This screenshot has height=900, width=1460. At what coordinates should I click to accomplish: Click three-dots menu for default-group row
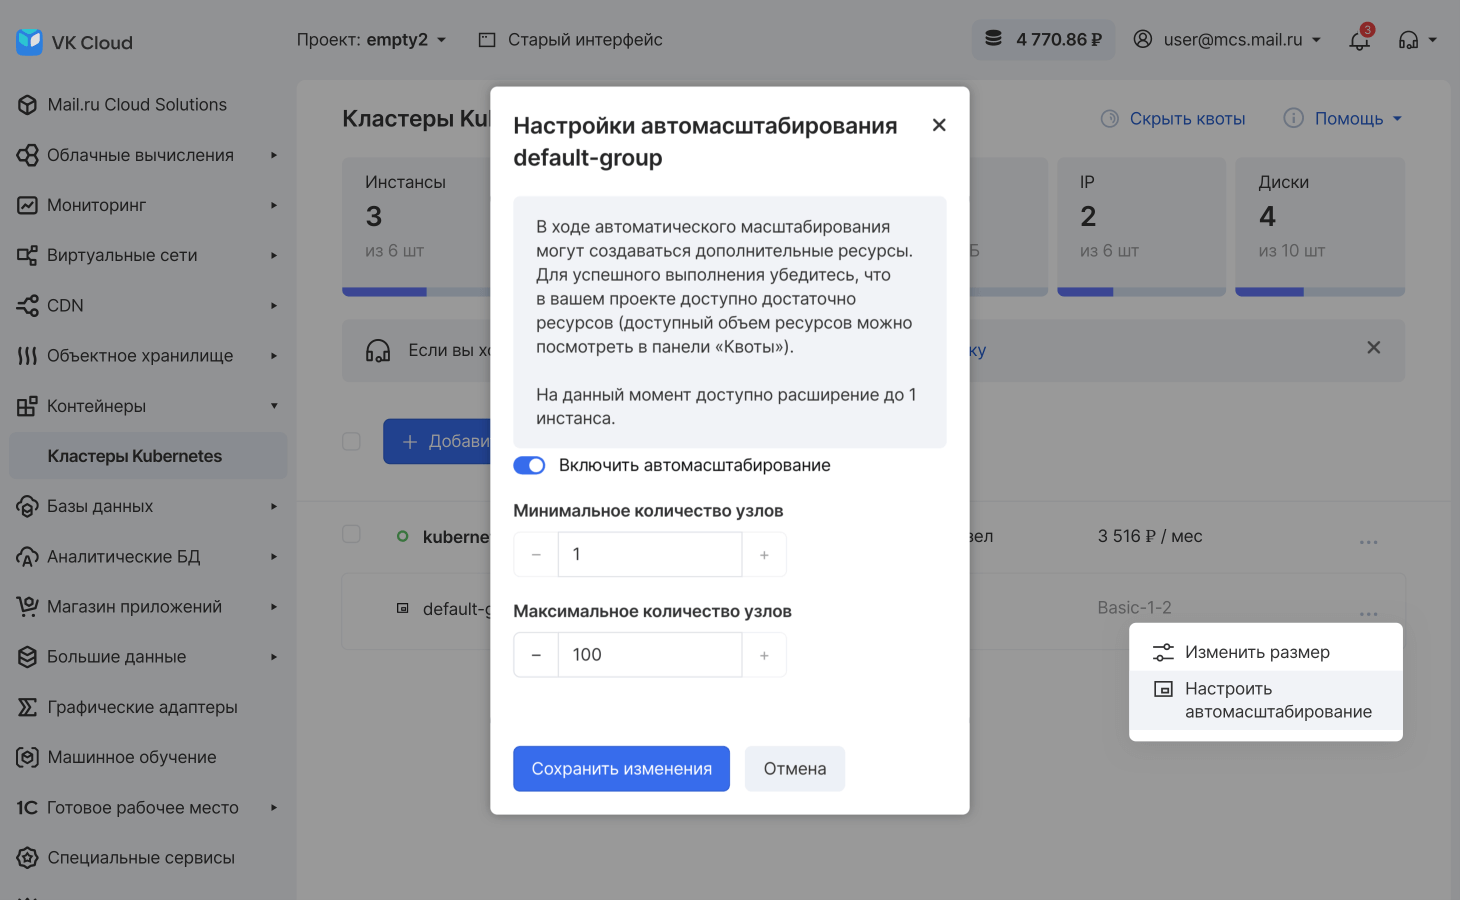(x=1368, y=612)
